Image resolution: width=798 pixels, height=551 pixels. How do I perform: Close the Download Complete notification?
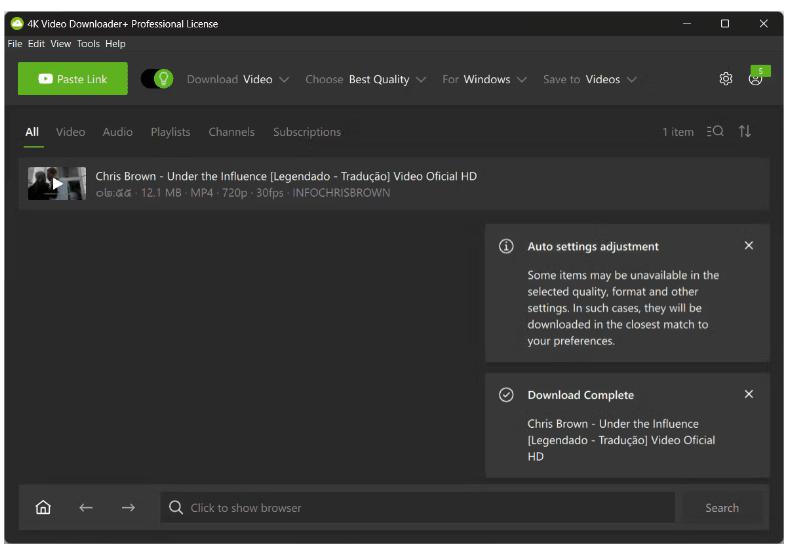[749, 395]
